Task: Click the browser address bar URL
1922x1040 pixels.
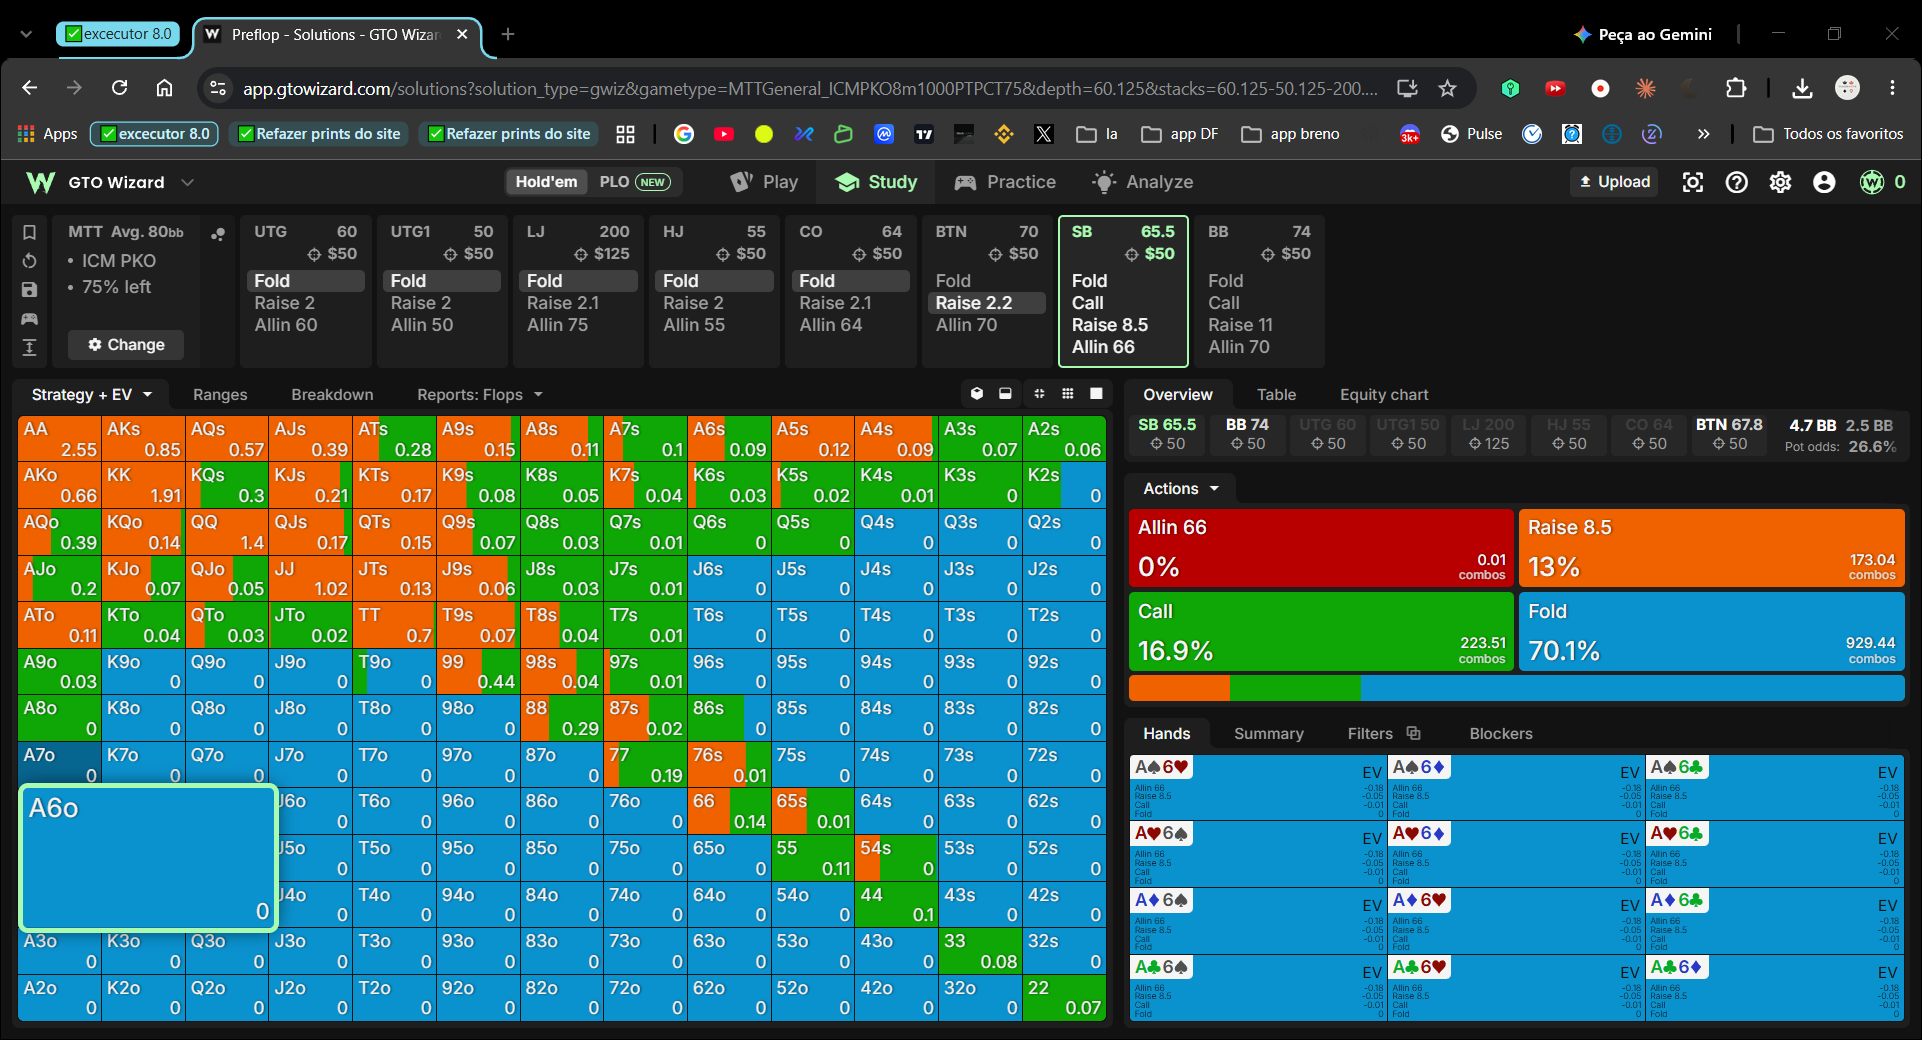Action: click(810, 89)
